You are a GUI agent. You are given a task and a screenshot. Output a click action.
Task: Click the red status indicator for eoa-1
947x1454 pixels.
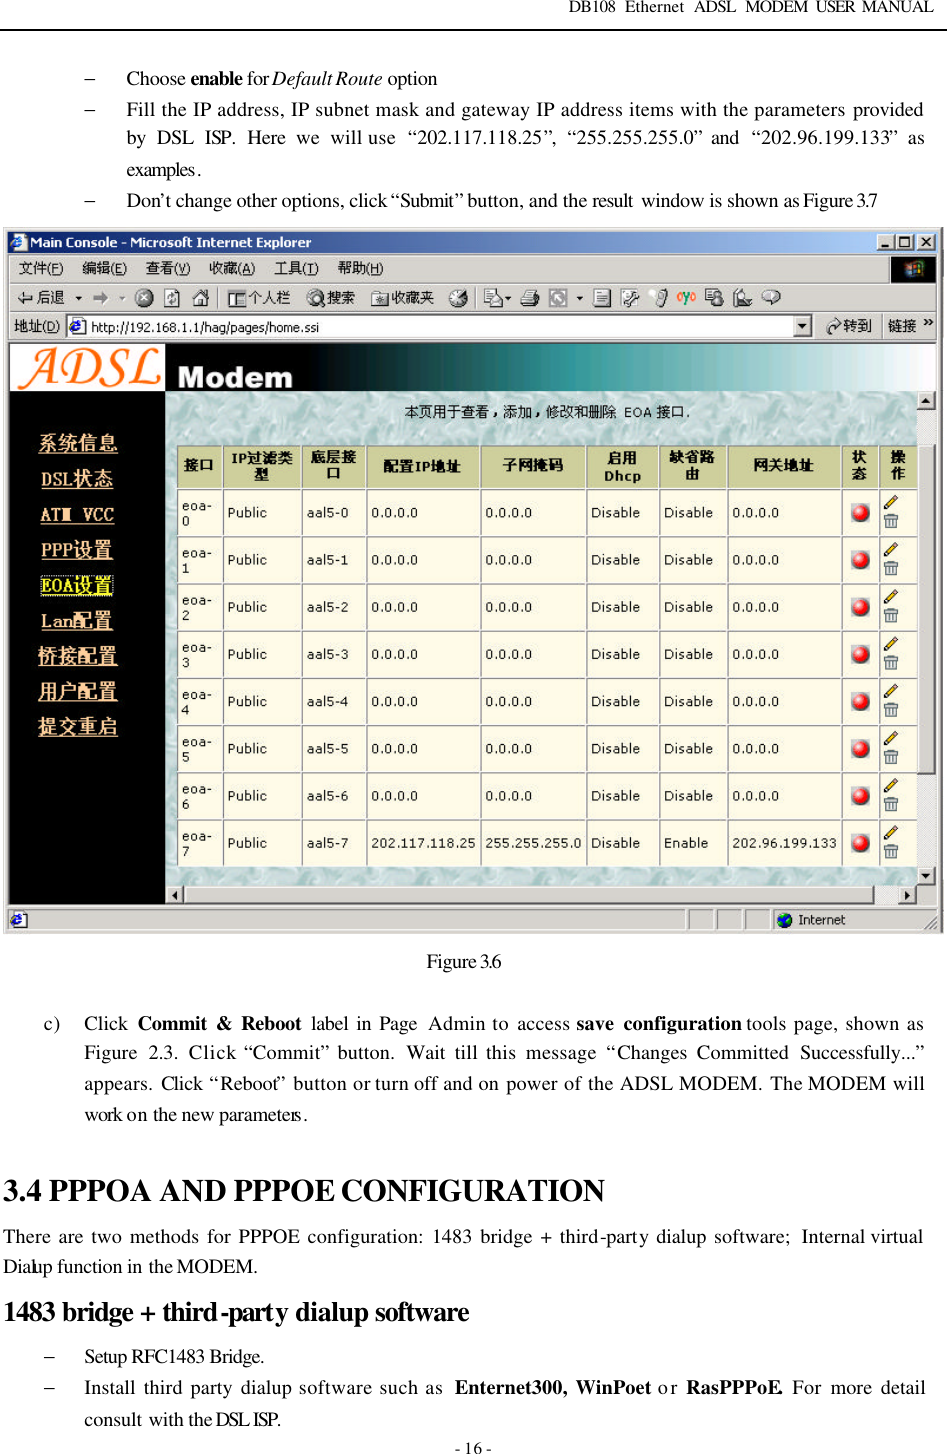coord(860,560)
